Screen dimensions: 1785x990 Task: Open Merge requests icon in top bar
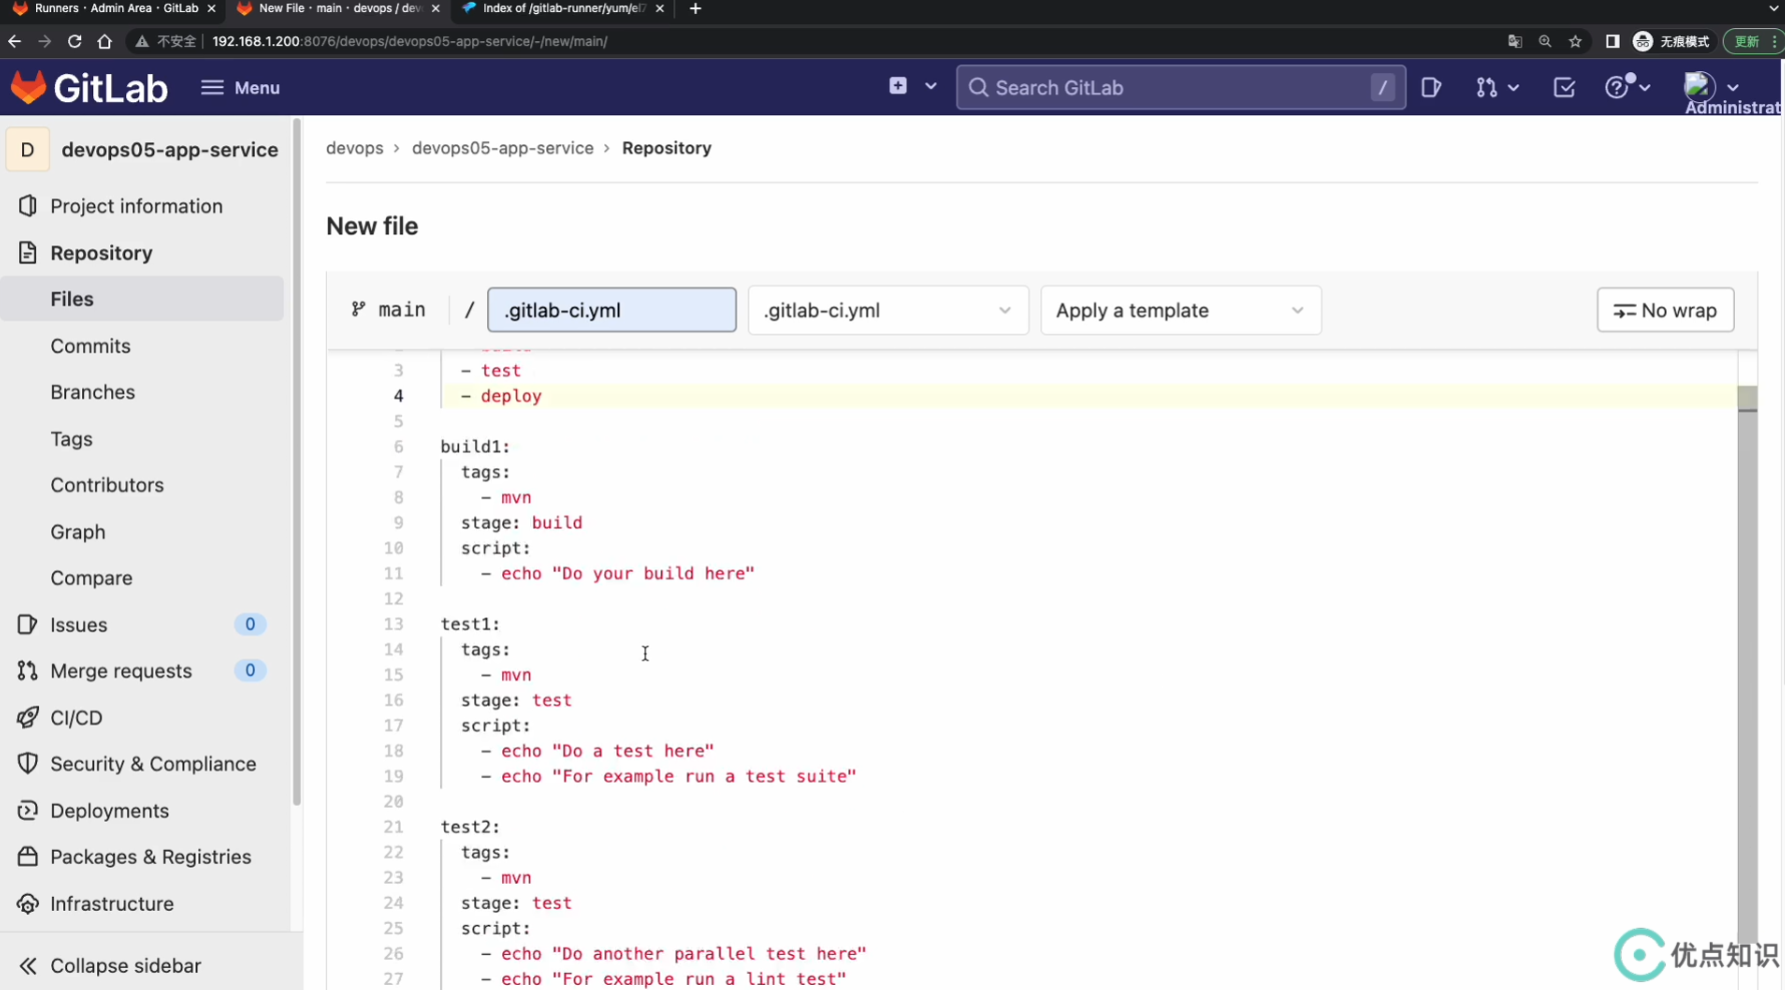tap(1486, 88)
